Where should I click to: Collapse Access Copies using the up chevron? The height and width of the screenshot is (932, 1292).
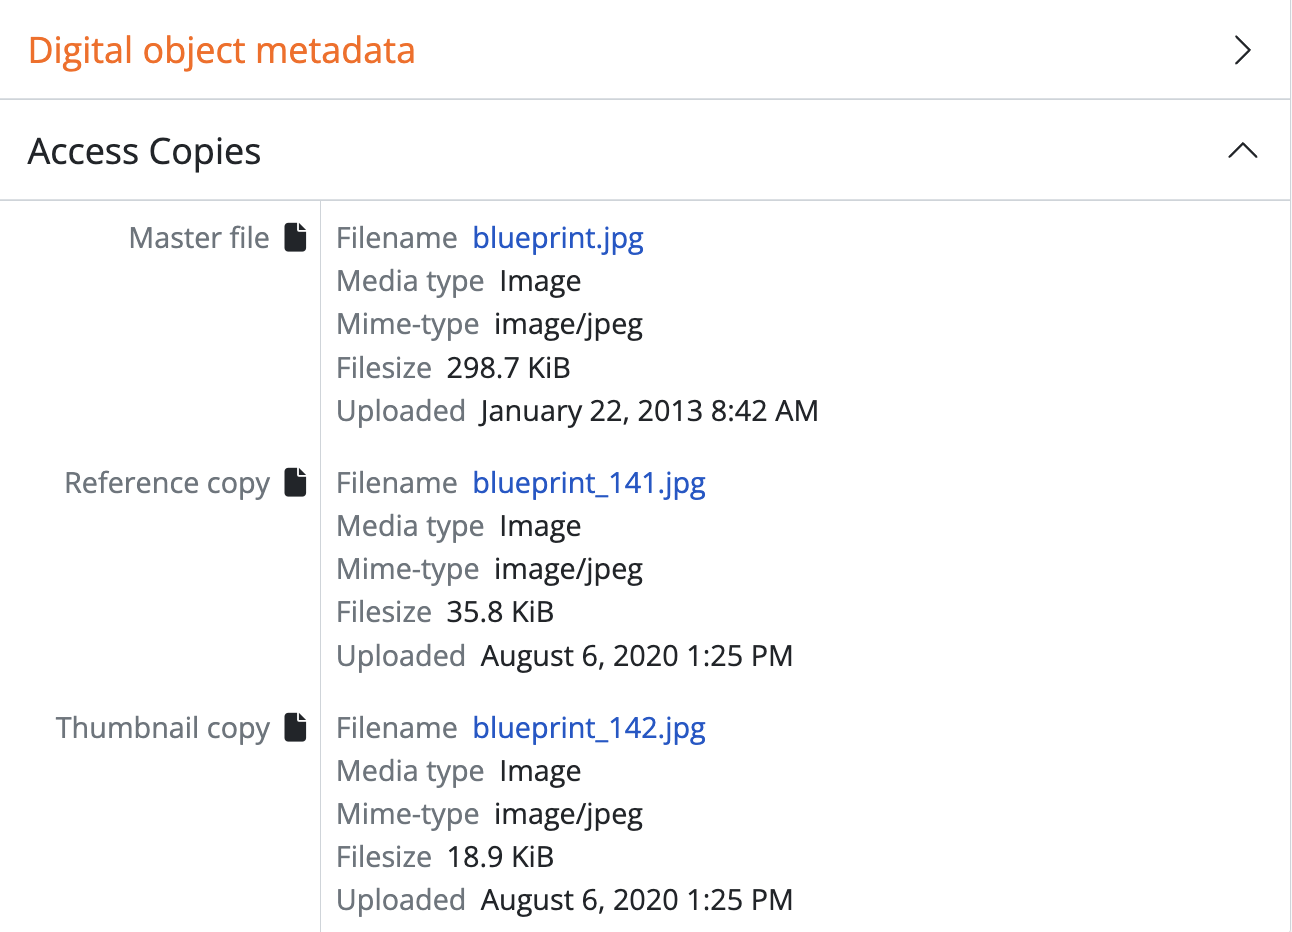[x=1242, y=151]
